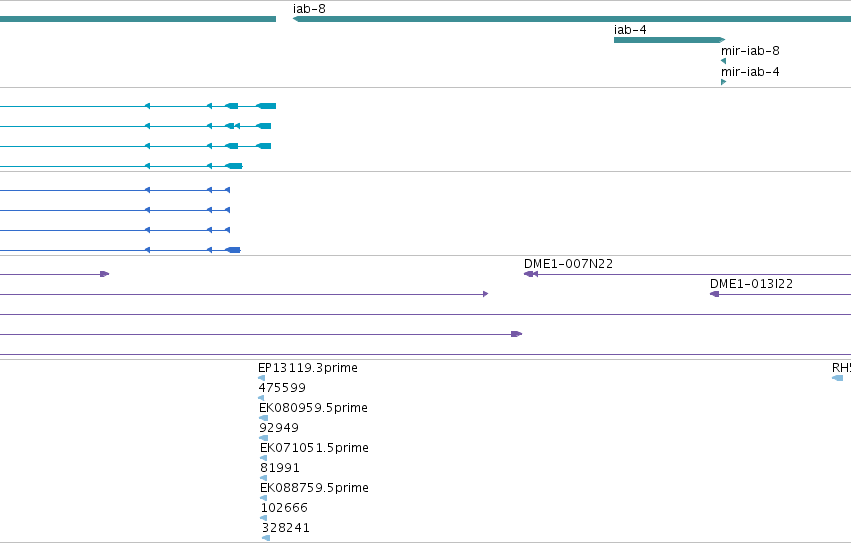Click the arrow marker under the RH label
The width and height of the screenshot is (851, 543).
[x=837, y=378]
